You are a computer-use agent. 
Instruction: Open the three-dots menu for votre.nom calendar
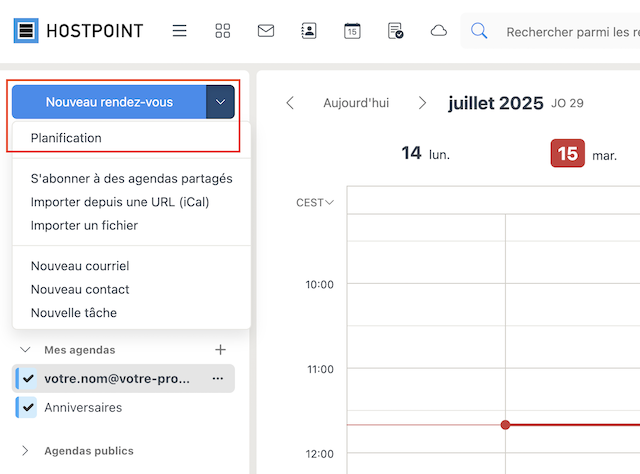coord(218,378)
